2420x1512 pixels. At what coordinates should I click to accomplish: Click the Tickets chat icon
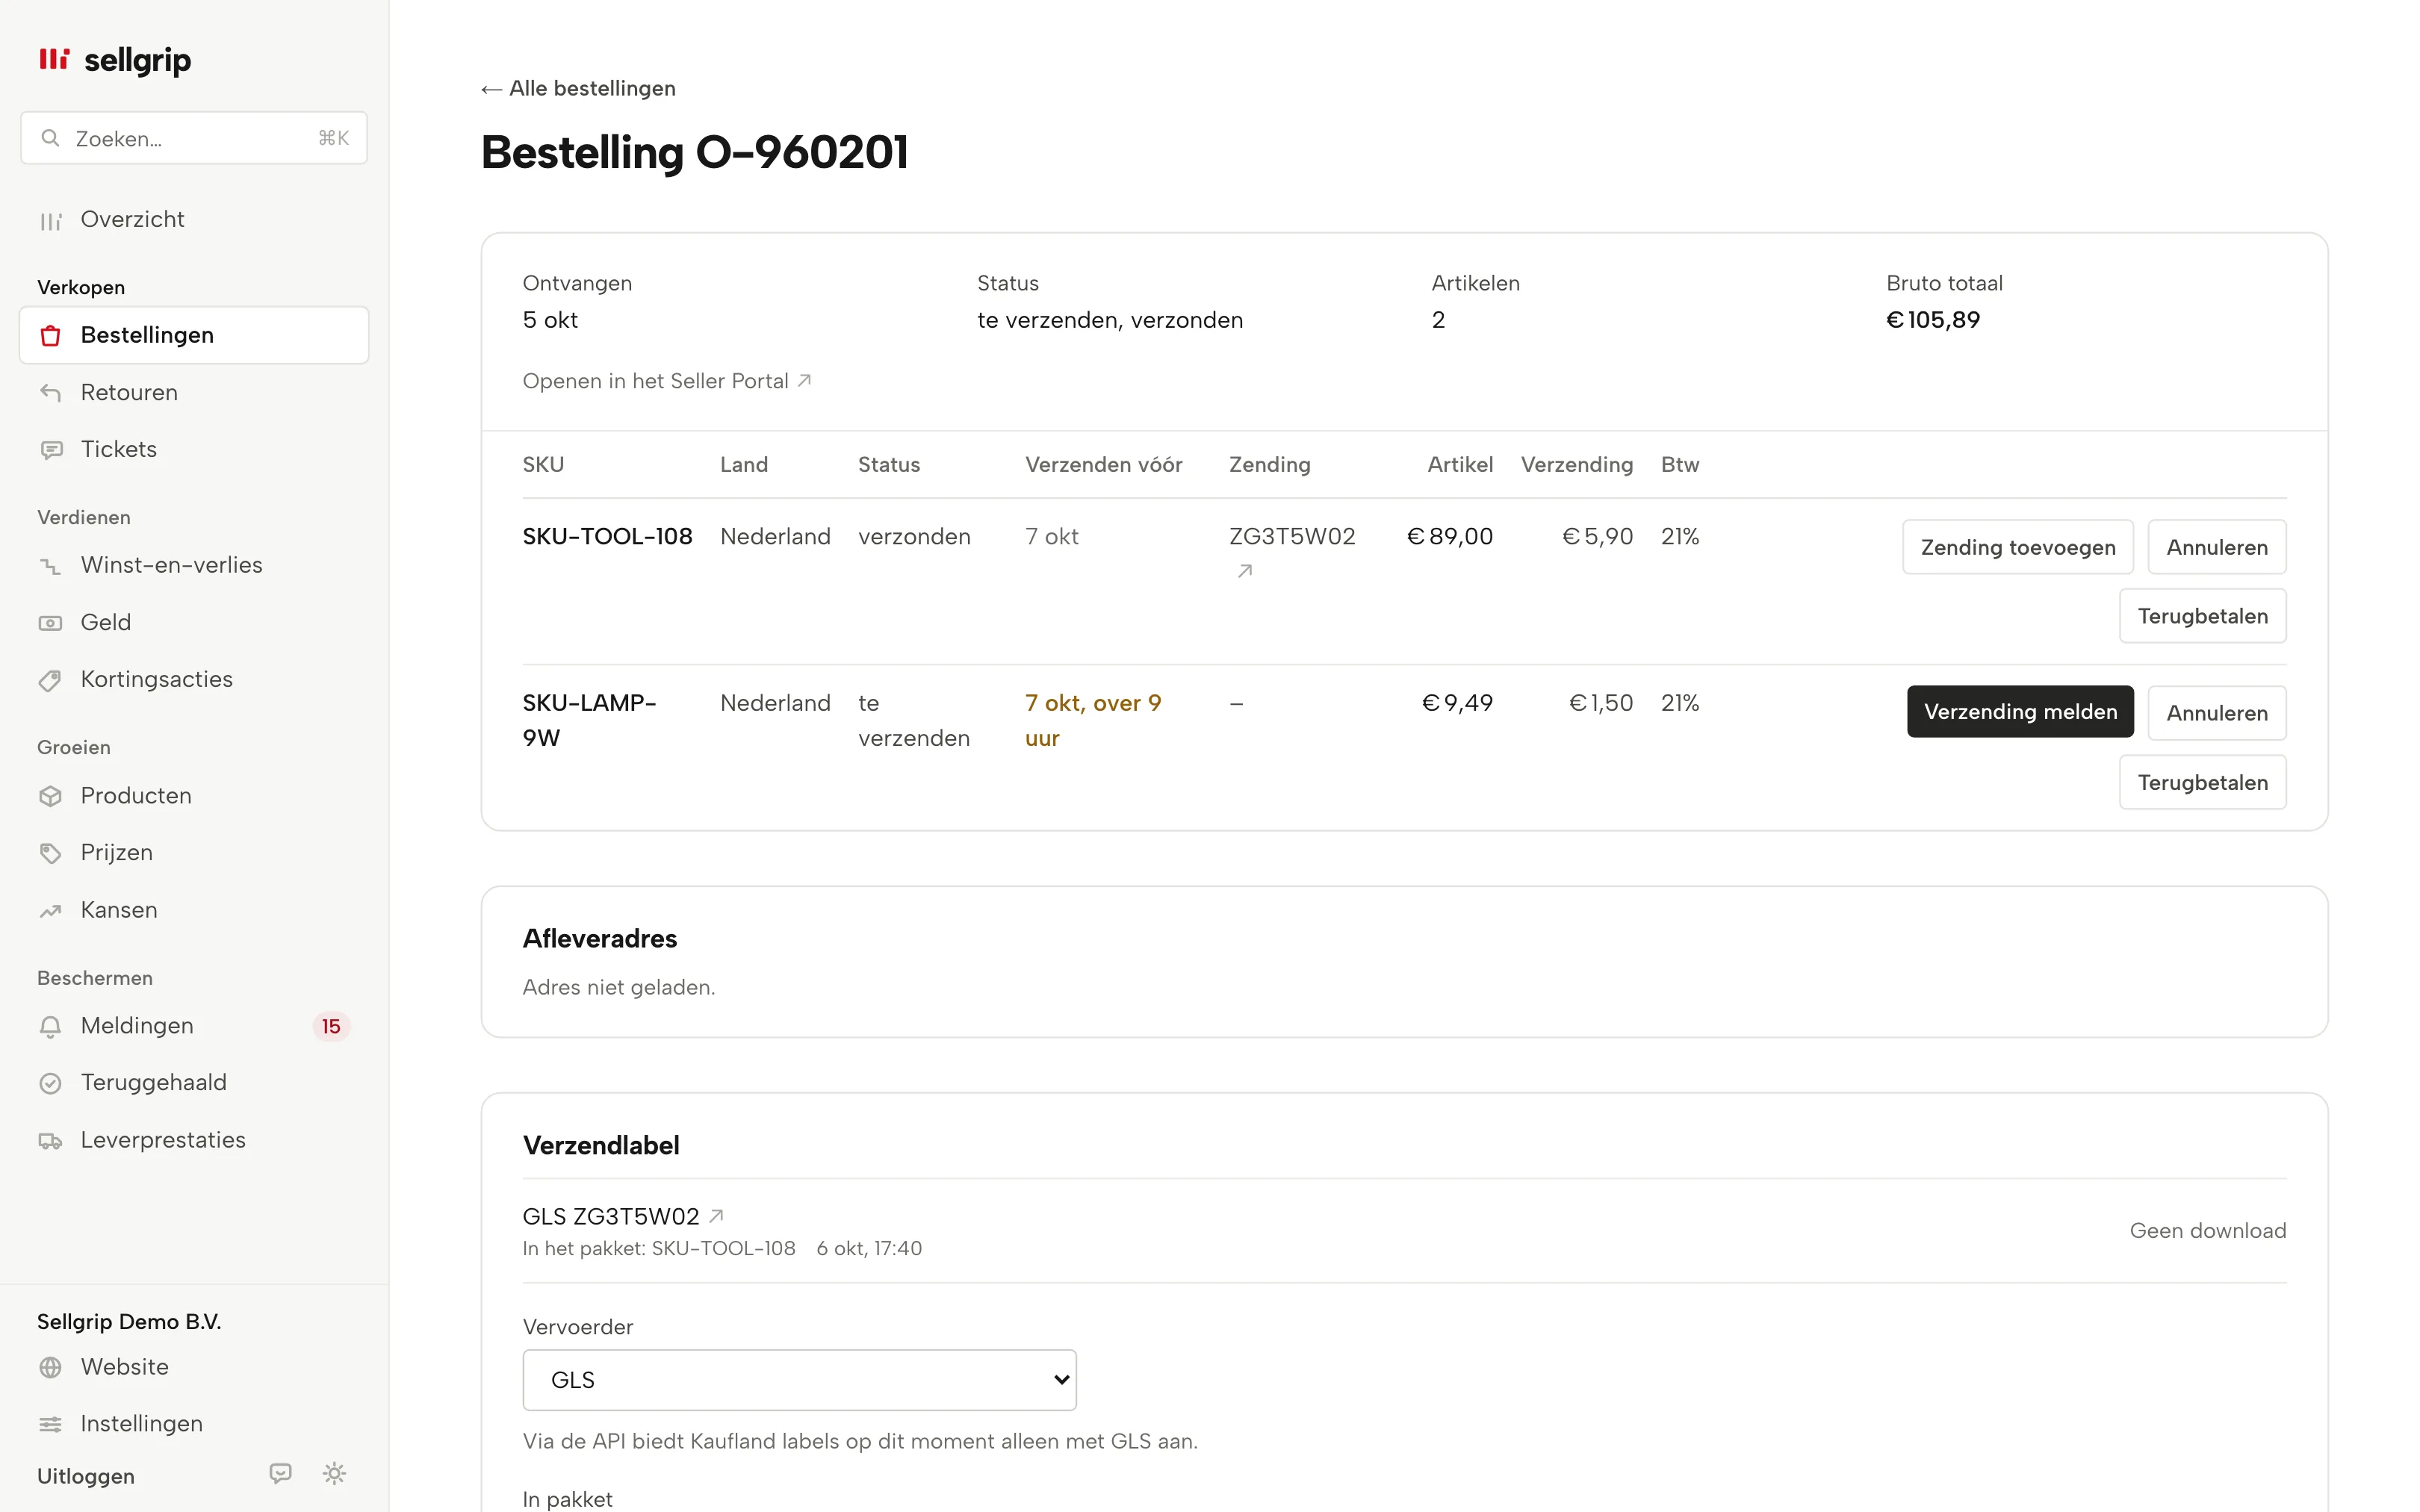51,450
